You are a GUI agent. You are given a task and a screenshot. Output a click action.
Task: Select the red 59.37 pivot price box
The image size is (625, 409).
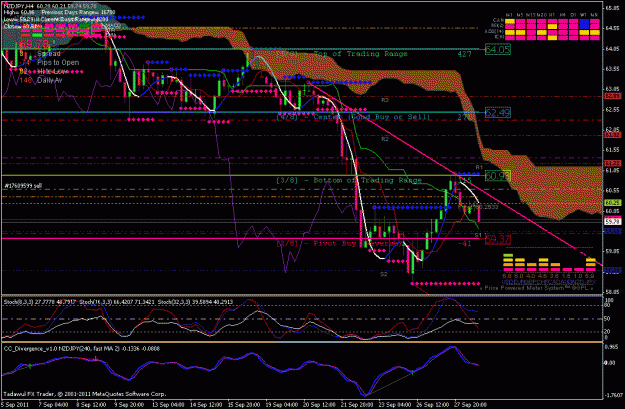(498, 239)
